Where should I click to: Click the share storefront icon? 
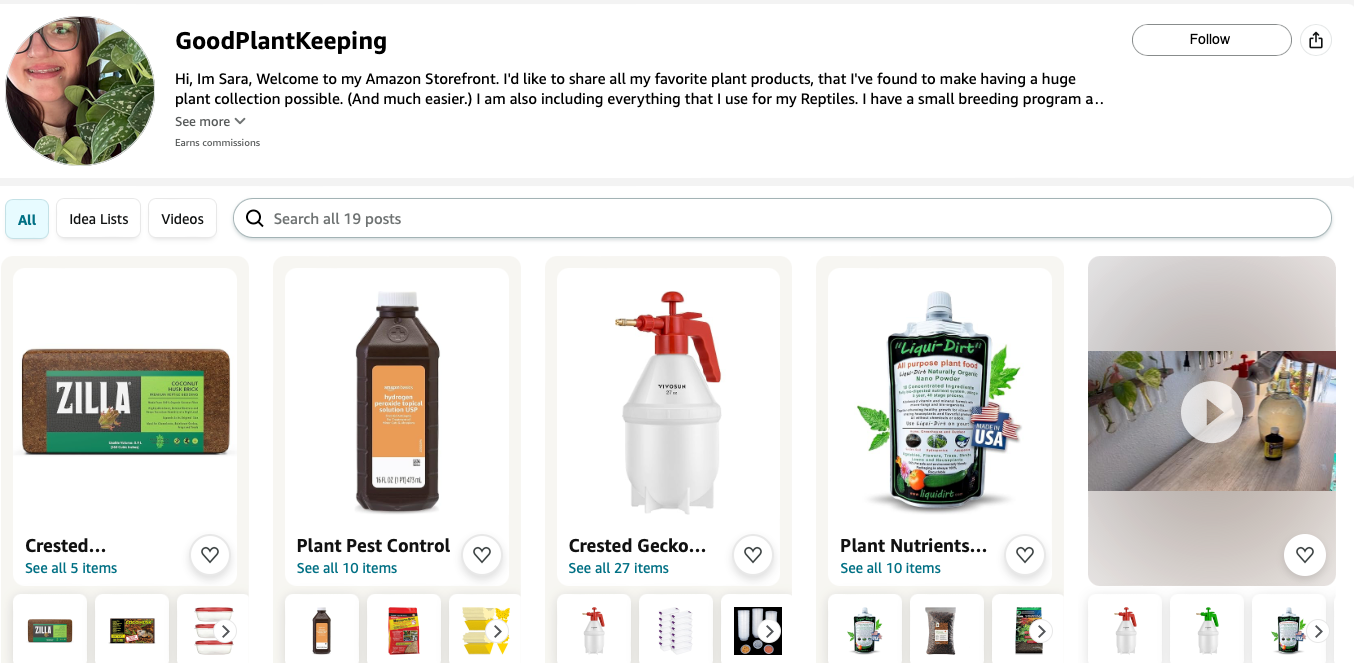pyautogui.click(x=1315, y=40)
